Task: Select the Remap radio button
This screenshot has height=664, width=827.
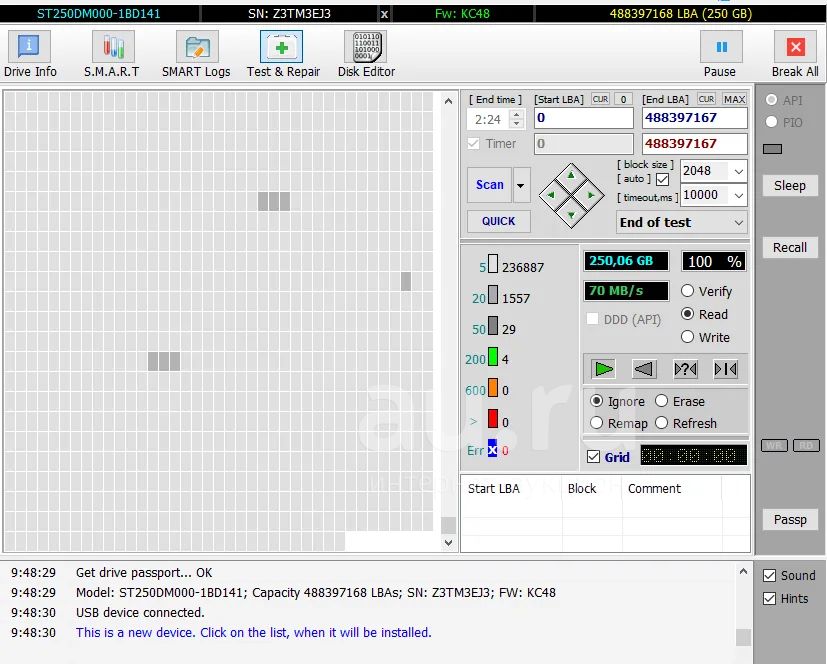Action: point(597,423)
